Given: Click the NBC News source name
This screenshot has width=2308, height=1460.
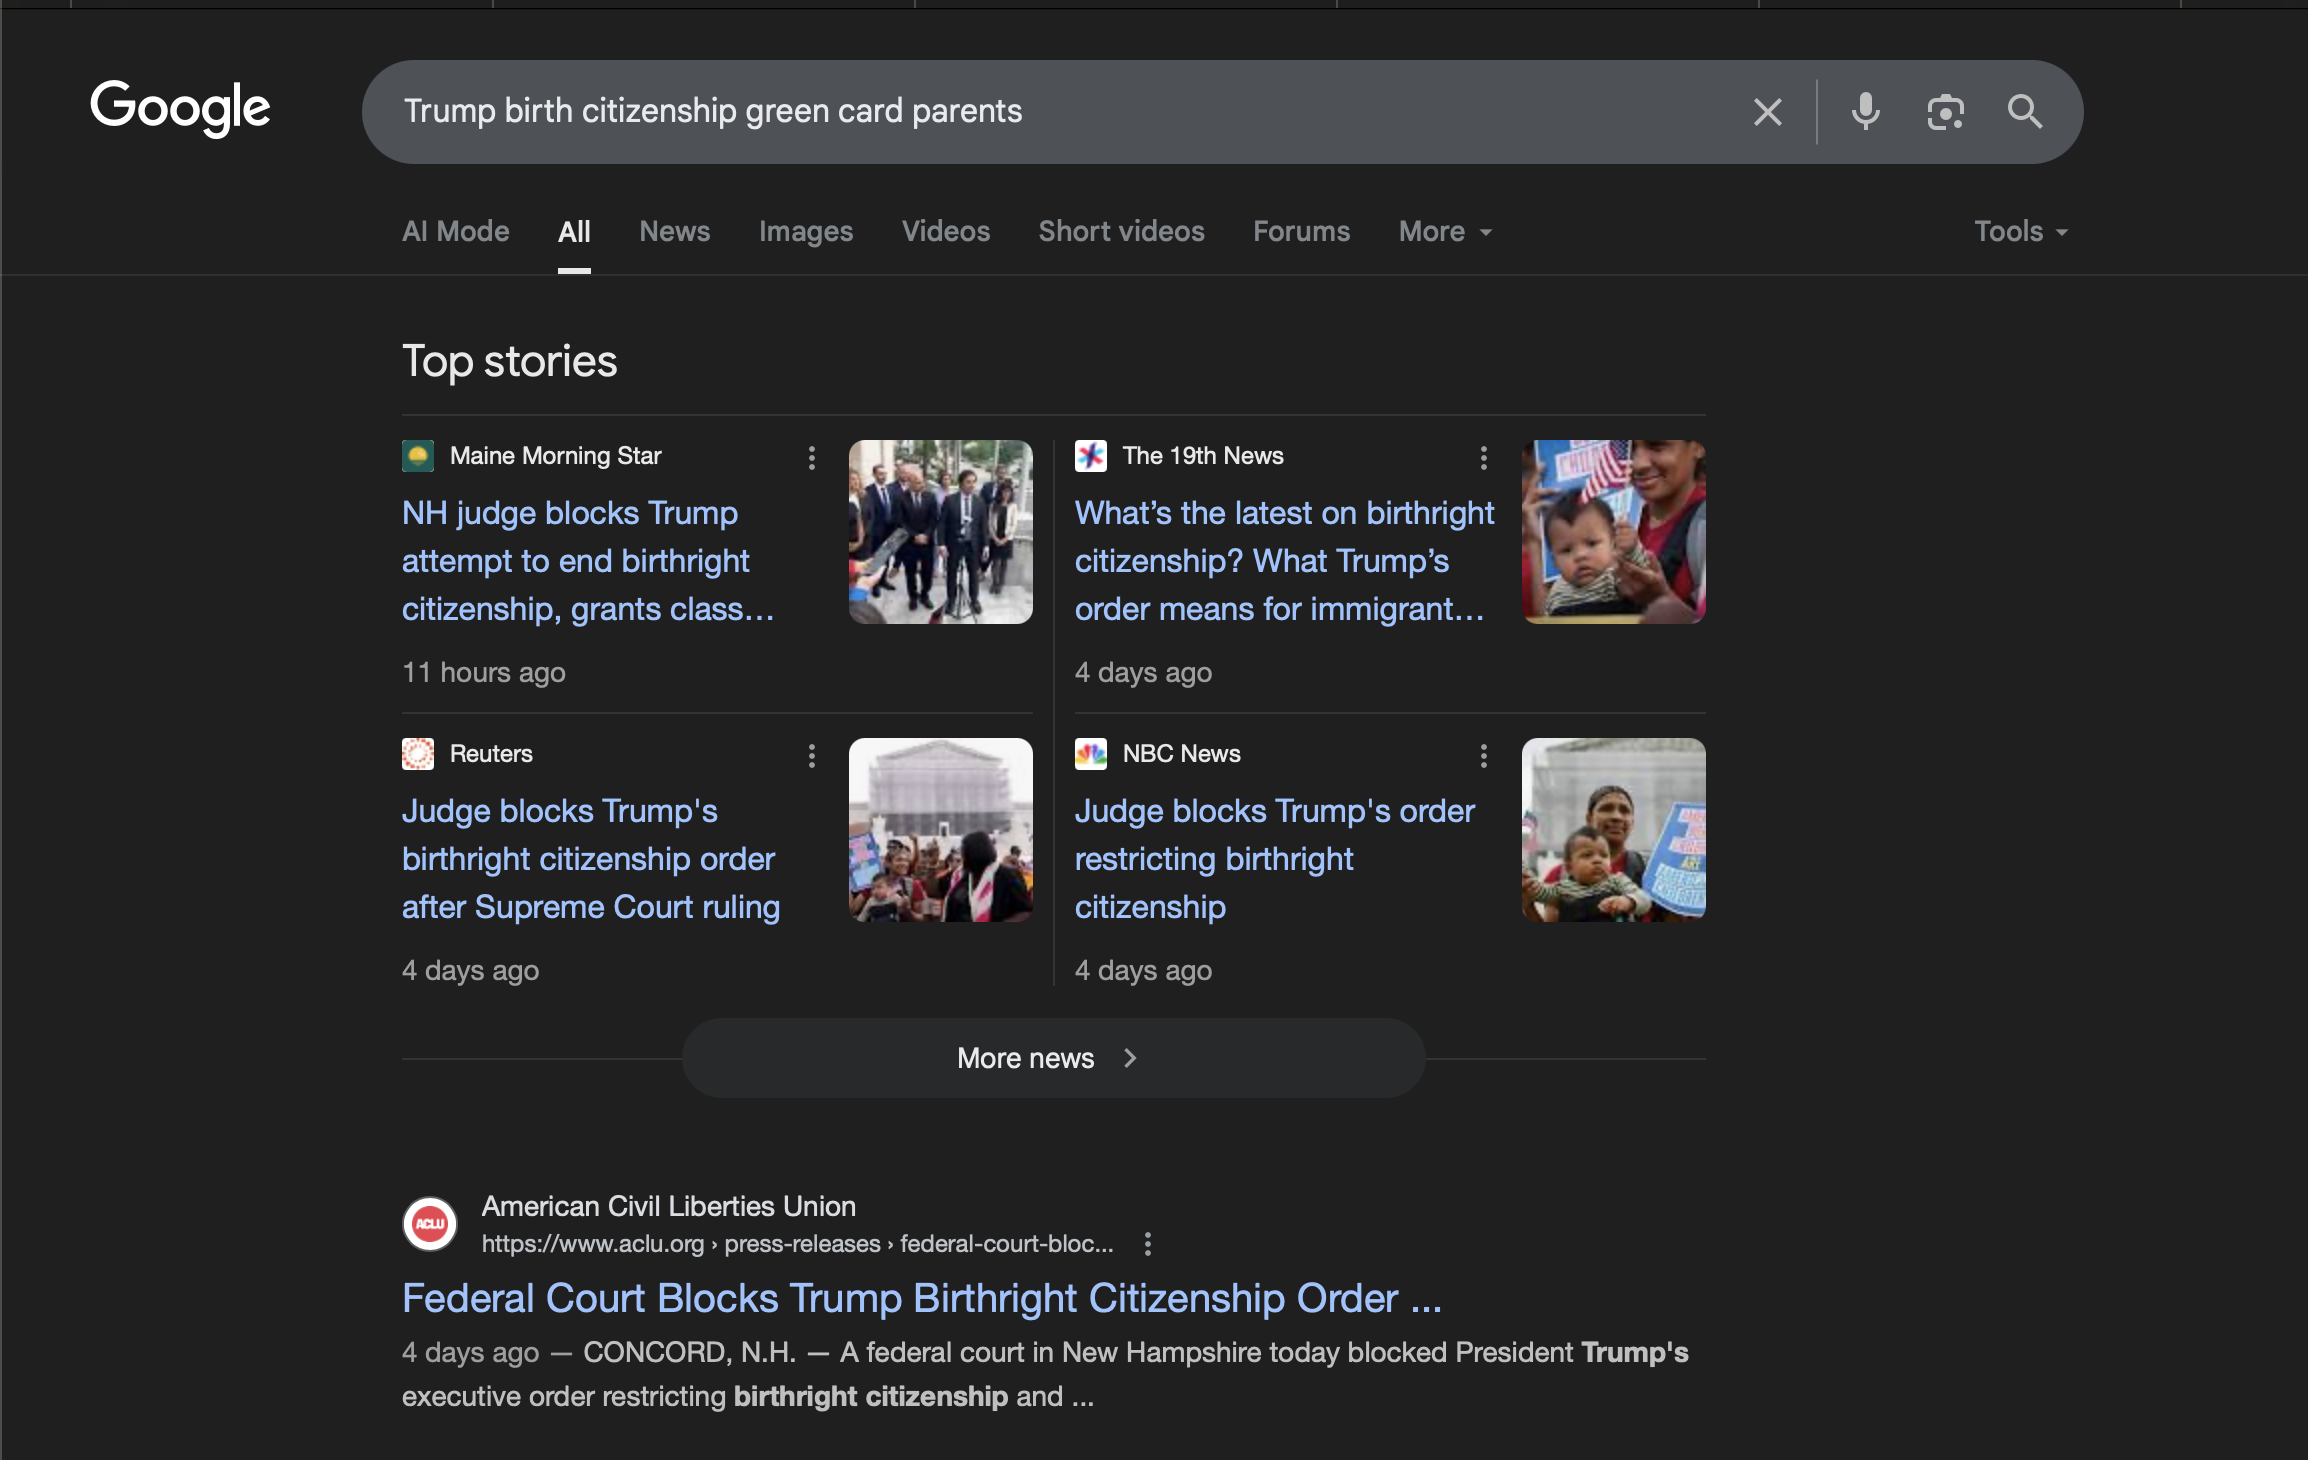Looking at the screenshot, I should pyautogui.click(x=1182, y=754).
